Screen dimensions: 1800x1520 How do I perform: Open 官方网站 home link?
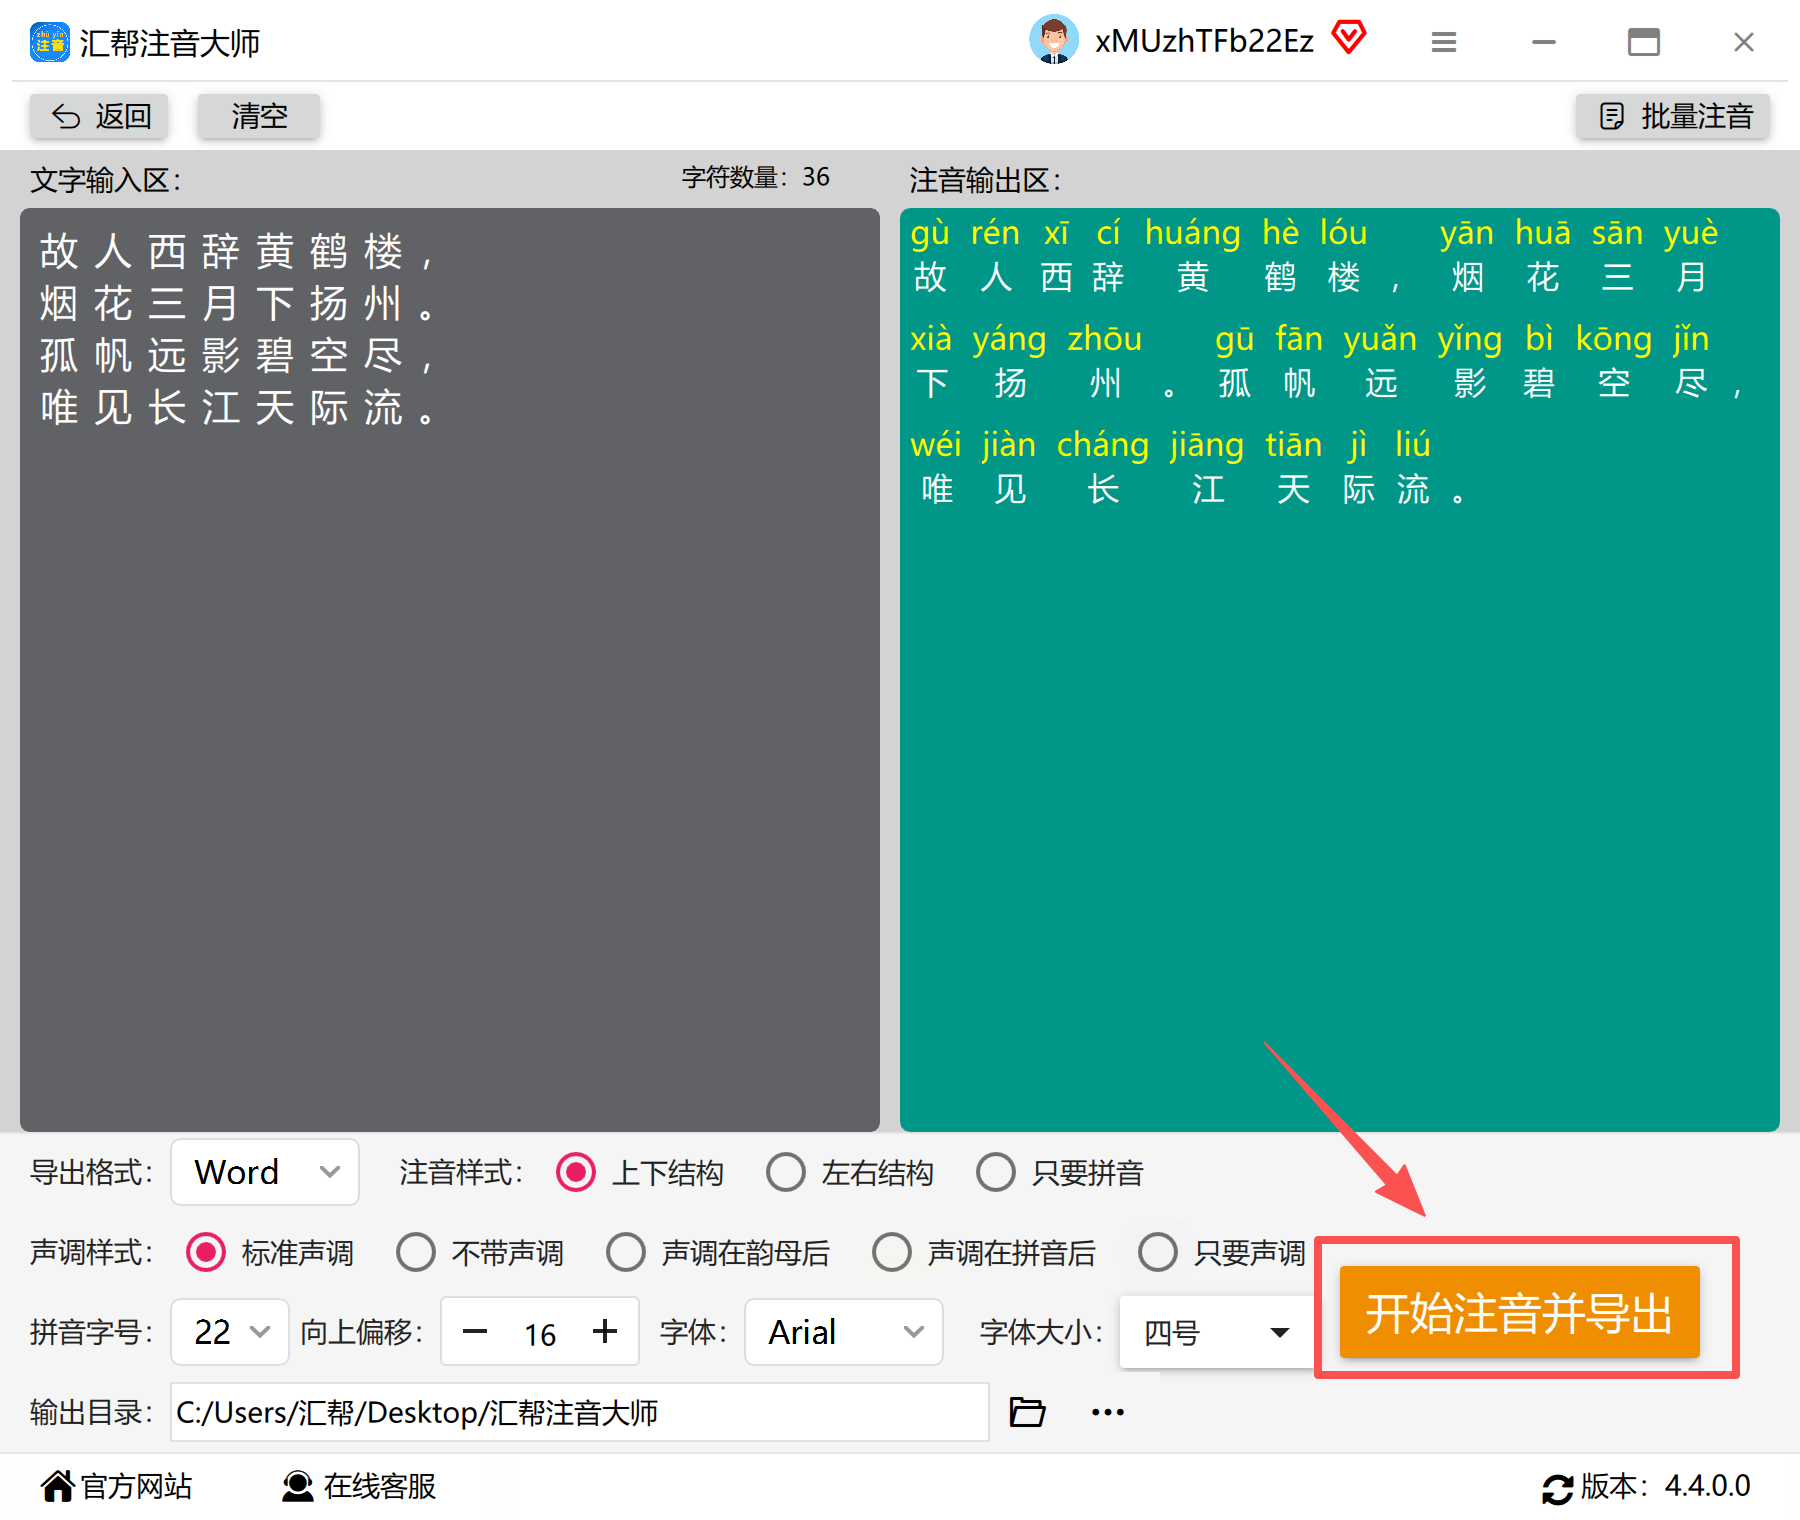tap(116, 1486)
